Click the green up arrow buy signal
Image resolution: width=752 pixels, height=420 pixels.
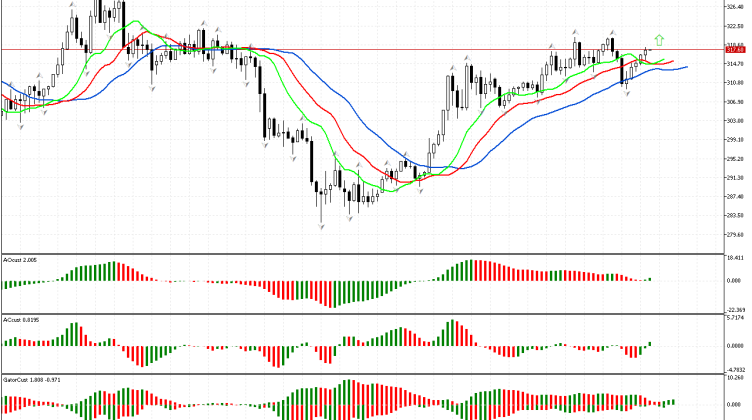pos(659,40)
